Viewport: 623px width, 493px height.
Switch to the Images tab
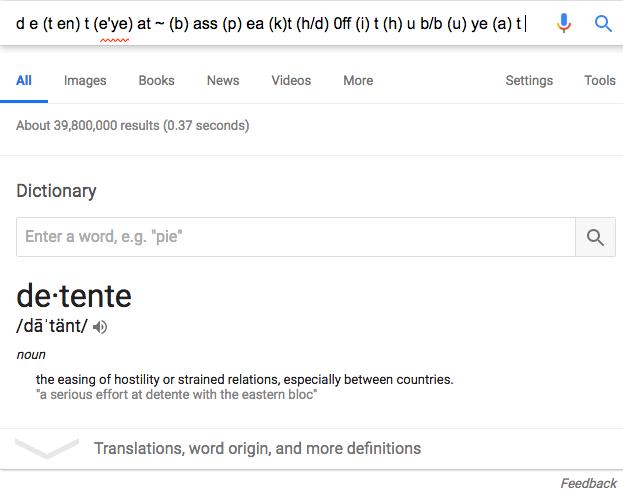coord(85,81)
